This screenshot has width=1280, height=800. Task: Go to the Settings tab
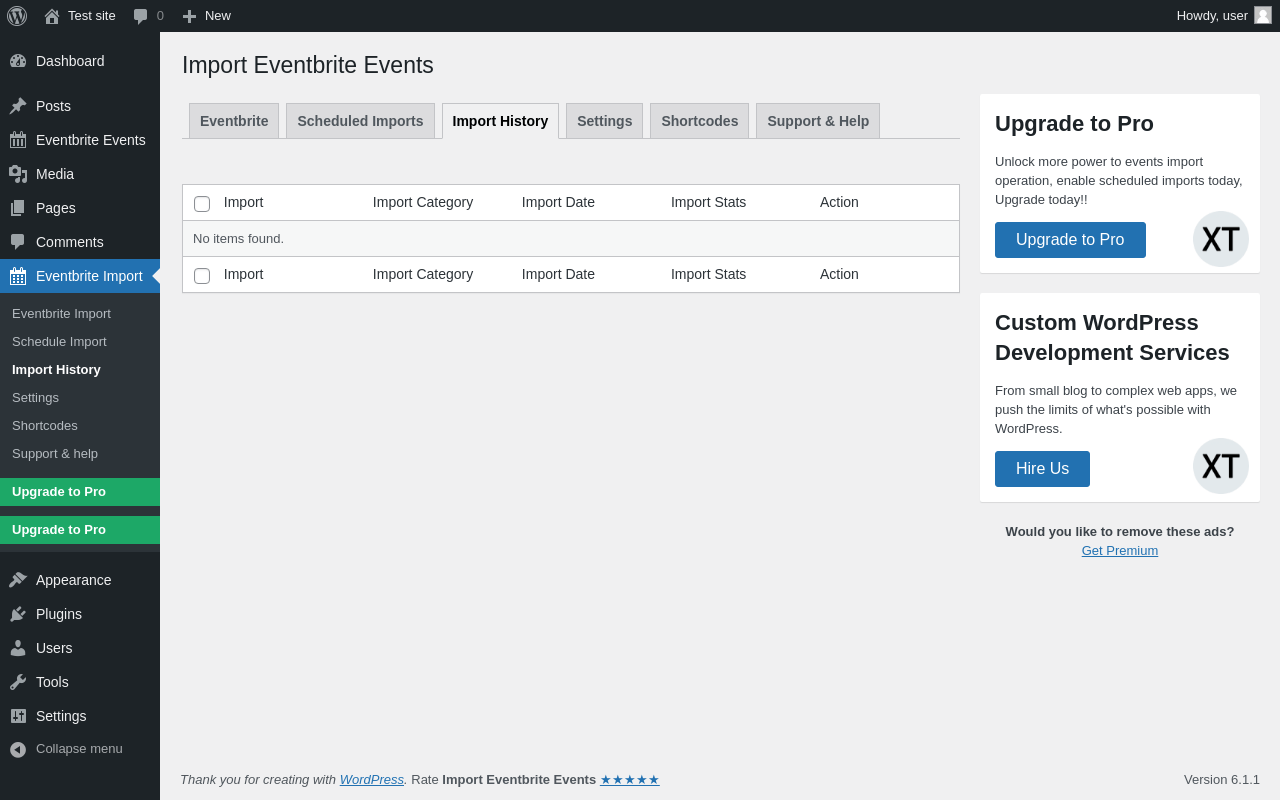tap(604, 121)
